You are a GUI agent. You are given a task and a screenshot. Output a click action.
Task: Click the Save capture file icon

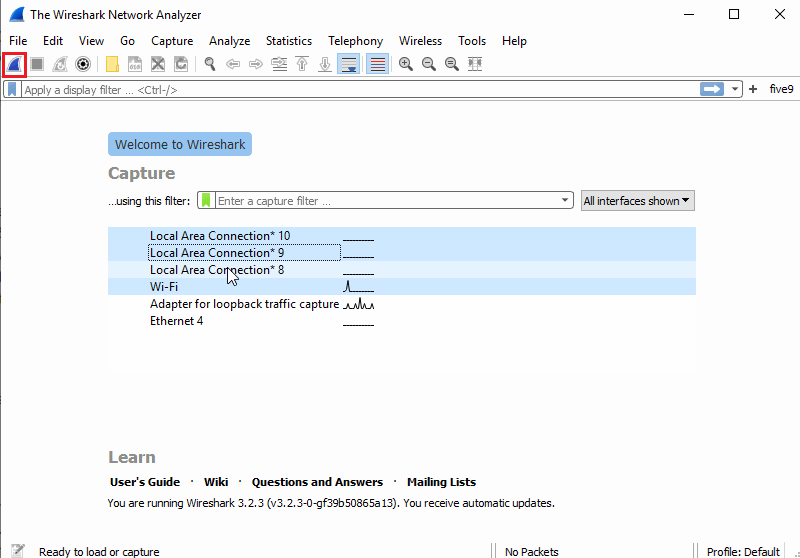[135, 64]
